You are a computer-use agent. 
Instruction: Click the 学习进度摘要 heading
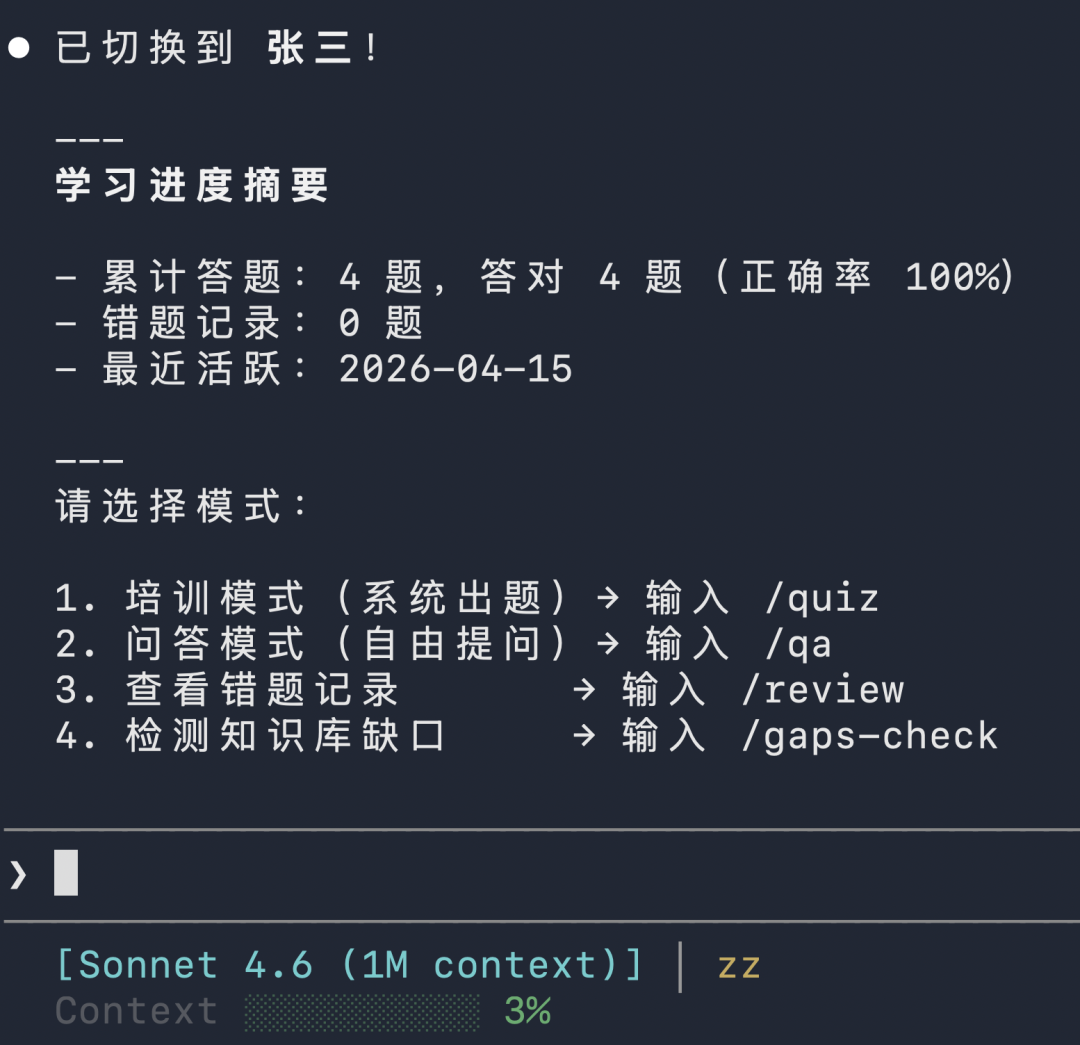tap(192, 185)
